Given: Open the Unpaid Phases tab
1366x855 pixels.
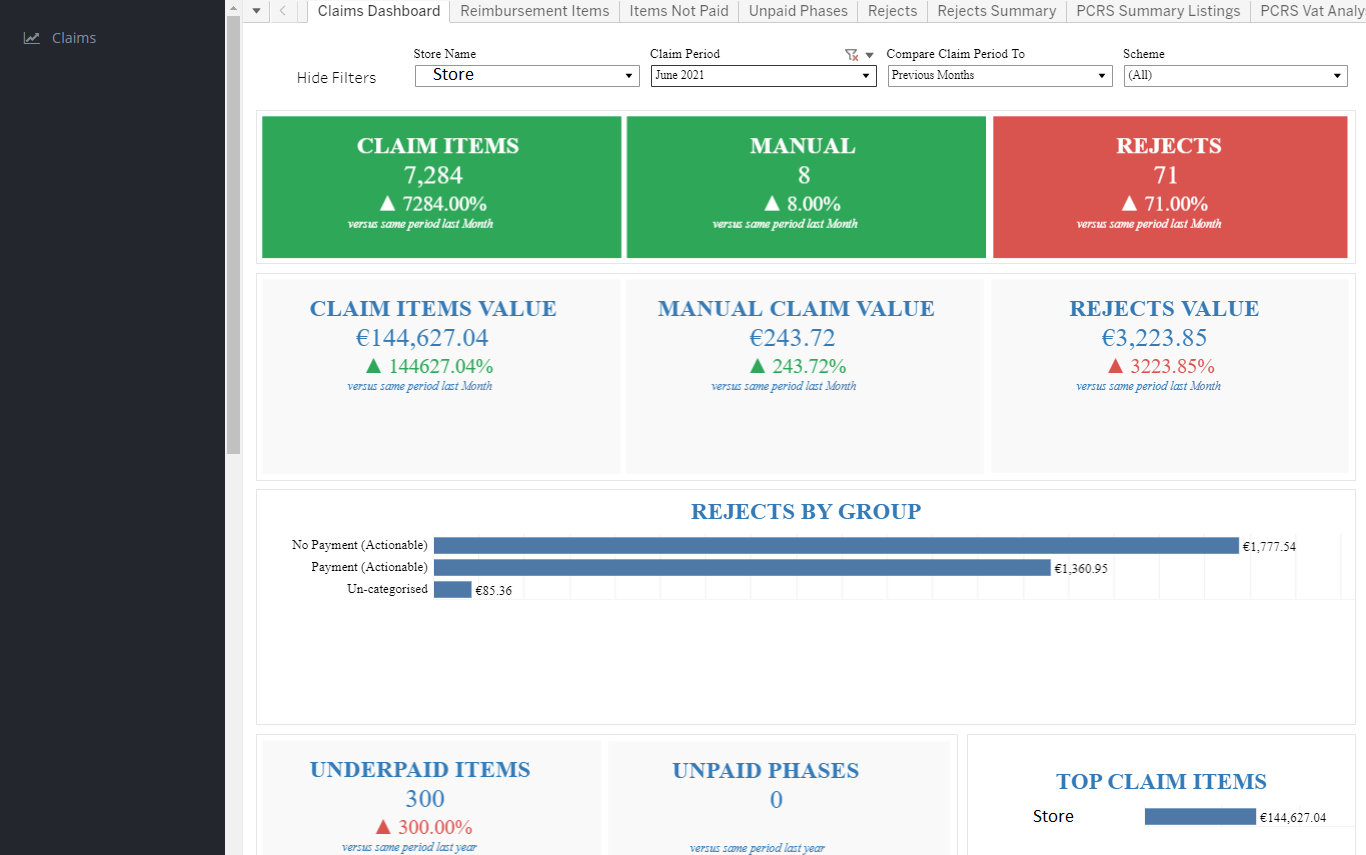Looking at the screenshot, I should pos(798,11).
